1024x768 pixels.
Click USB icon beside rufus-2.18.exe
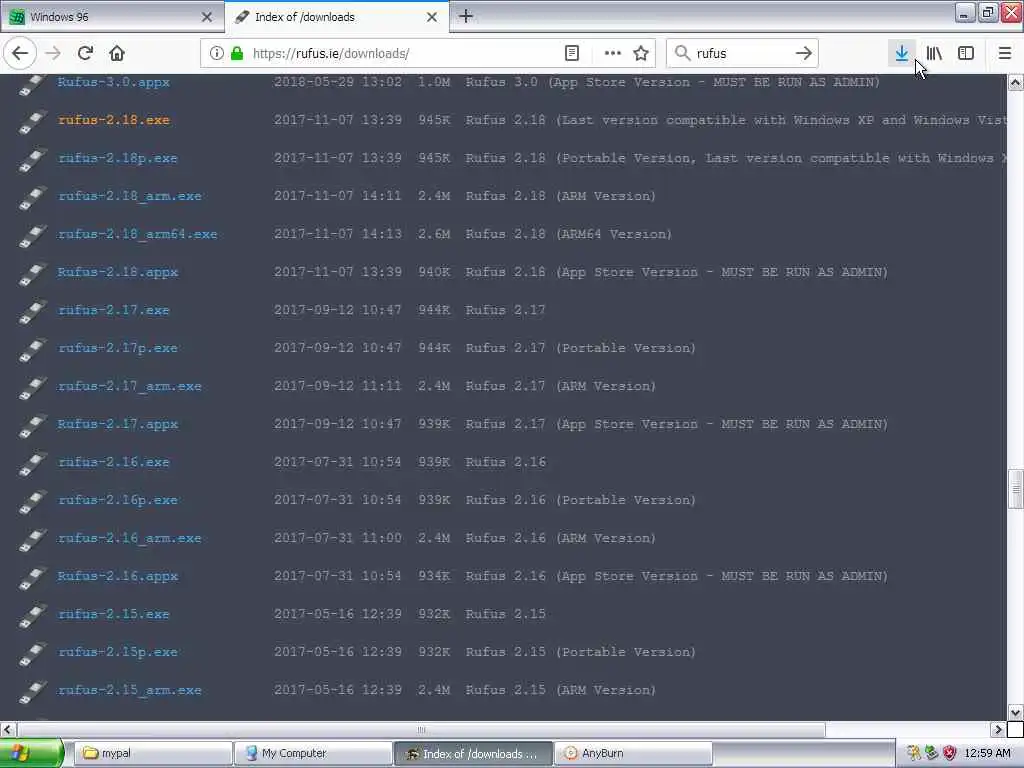pyautogui.click(x=33, y=121)
